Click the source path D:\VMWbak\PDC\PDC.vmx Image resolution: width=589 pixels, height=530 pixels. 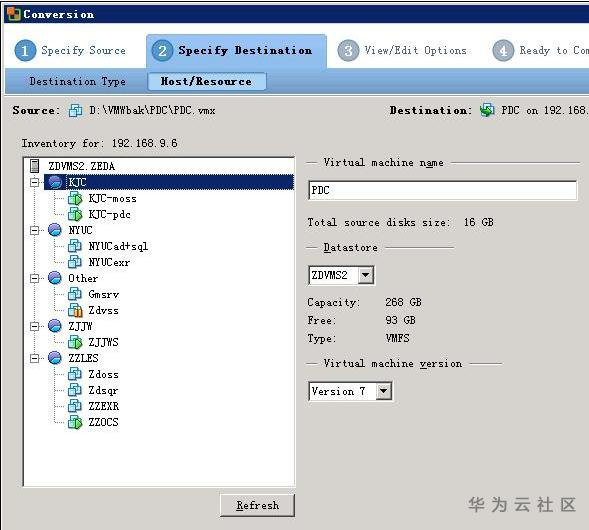pyautogui.click(x=152, y=110)
